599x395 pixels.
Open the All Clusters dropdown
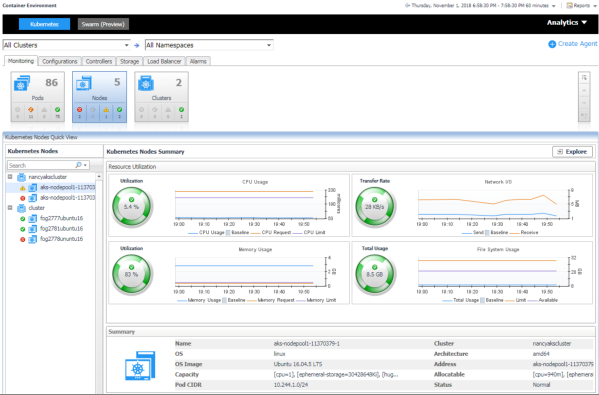[x=66, y=45]
